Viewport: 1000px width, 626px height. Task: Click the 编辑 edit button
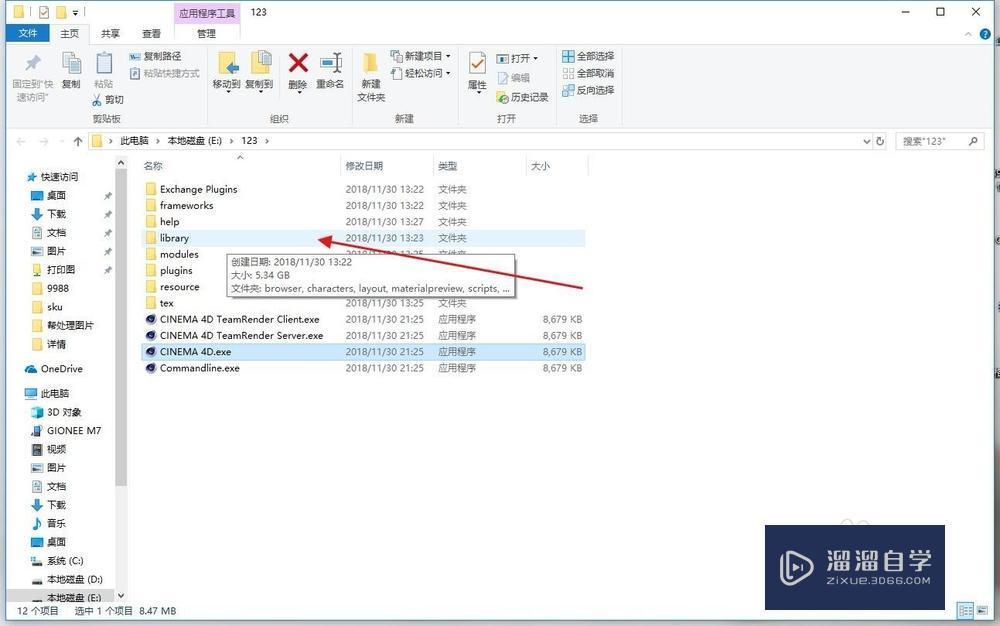(514, 78)
